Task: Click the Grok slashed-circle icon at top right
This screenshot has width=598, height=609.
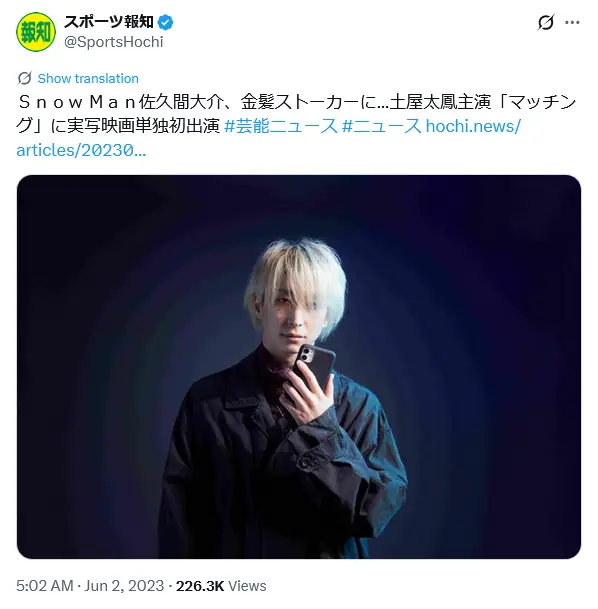Action: [x=546, y=23]
